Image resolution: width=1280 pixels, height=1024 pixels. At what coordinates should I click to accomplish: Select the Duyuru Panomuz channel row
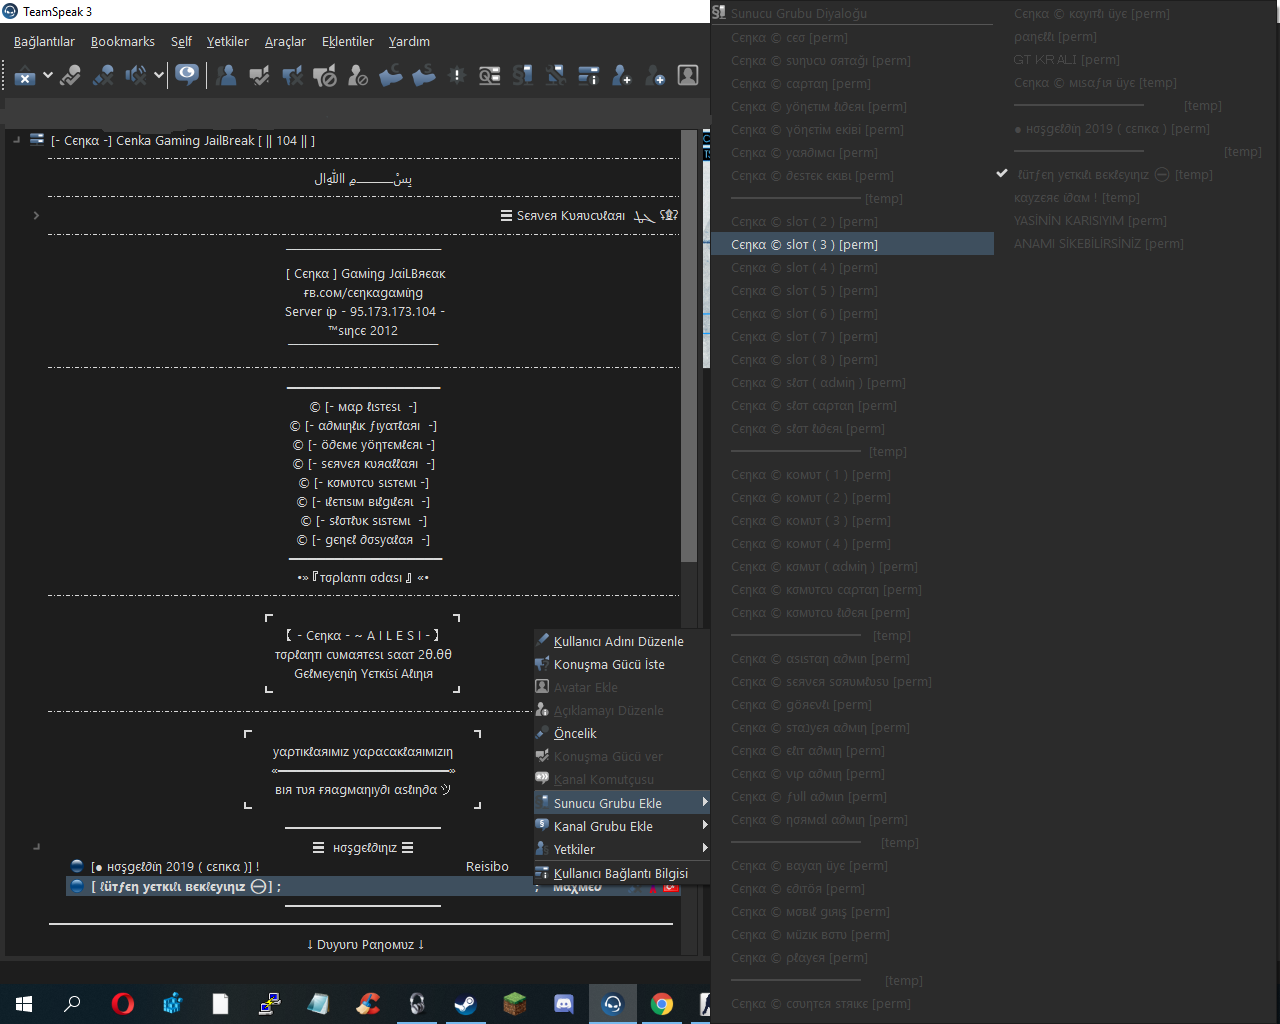(365, 944)
